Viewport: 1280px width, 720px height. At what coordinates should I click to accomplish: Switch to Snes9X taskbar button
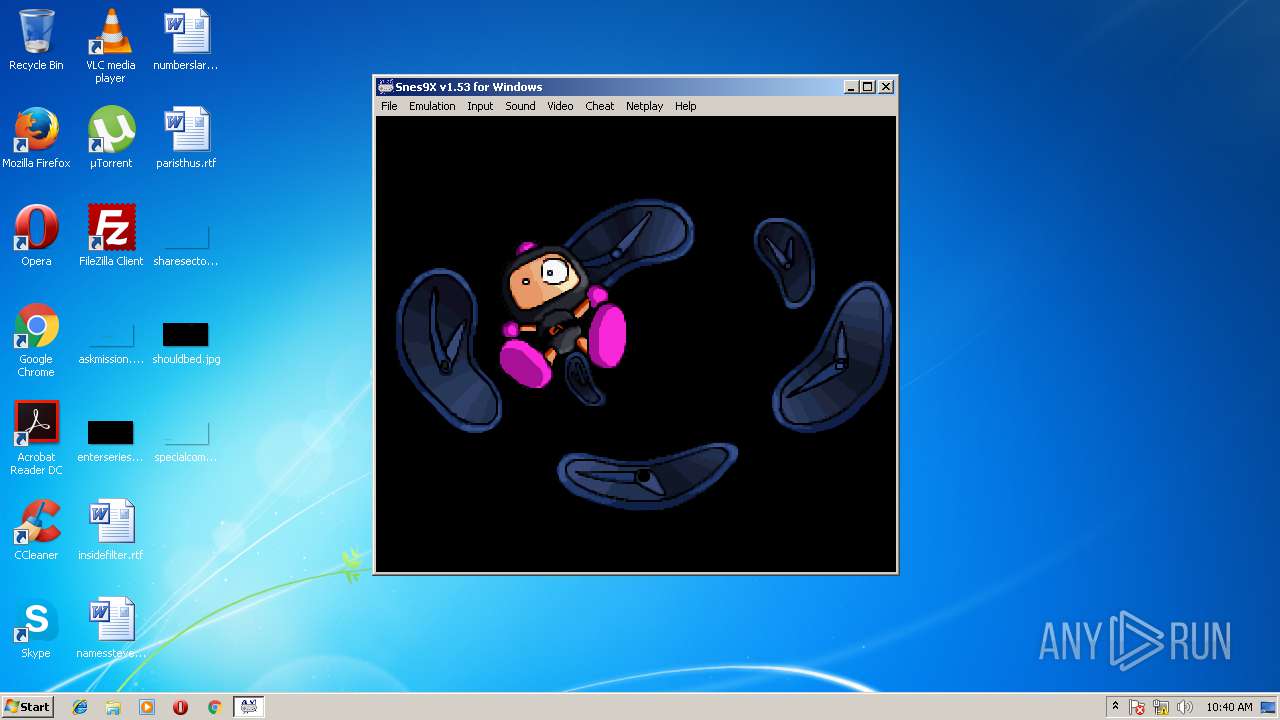click(248, 707)
